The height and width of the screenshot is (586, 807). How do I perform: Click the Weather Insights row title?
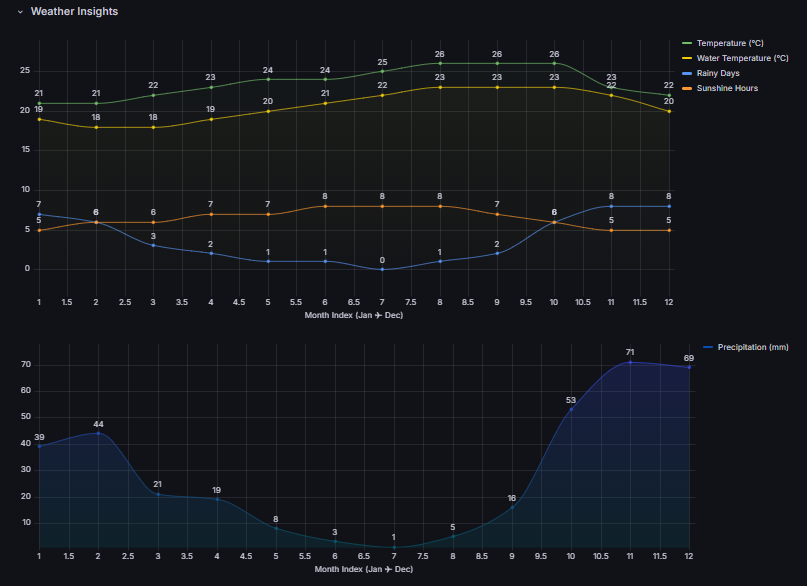(74, 12)
